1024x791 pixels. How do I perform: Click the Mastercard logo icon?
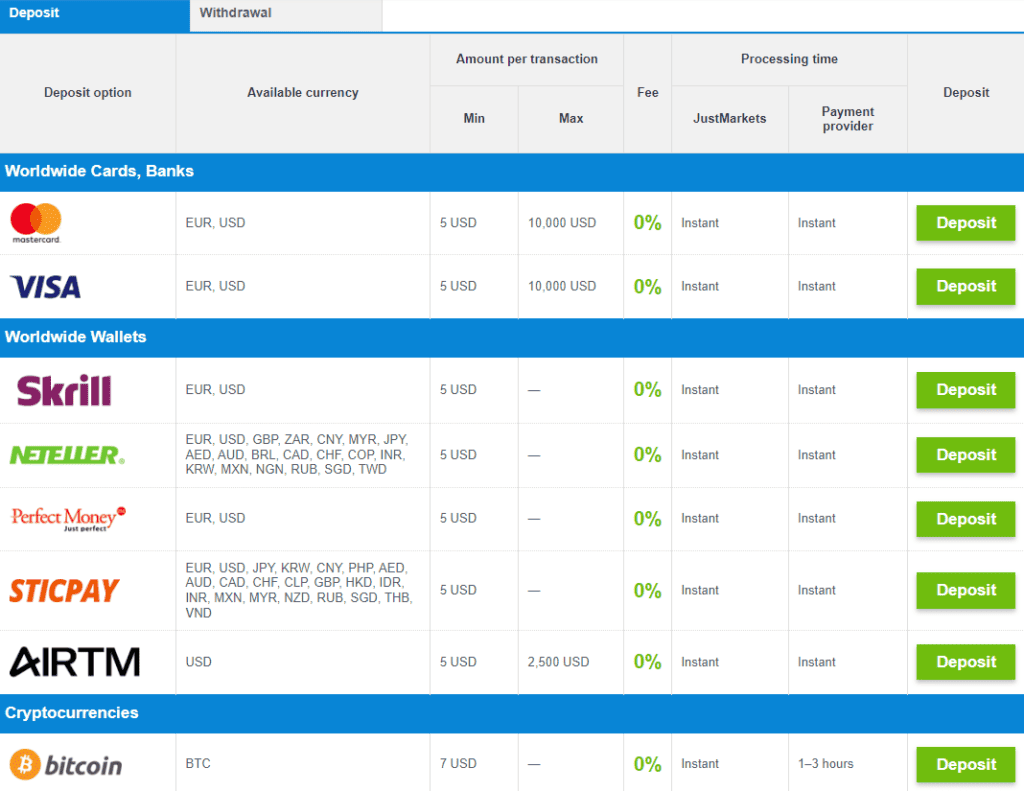[36, 223]
